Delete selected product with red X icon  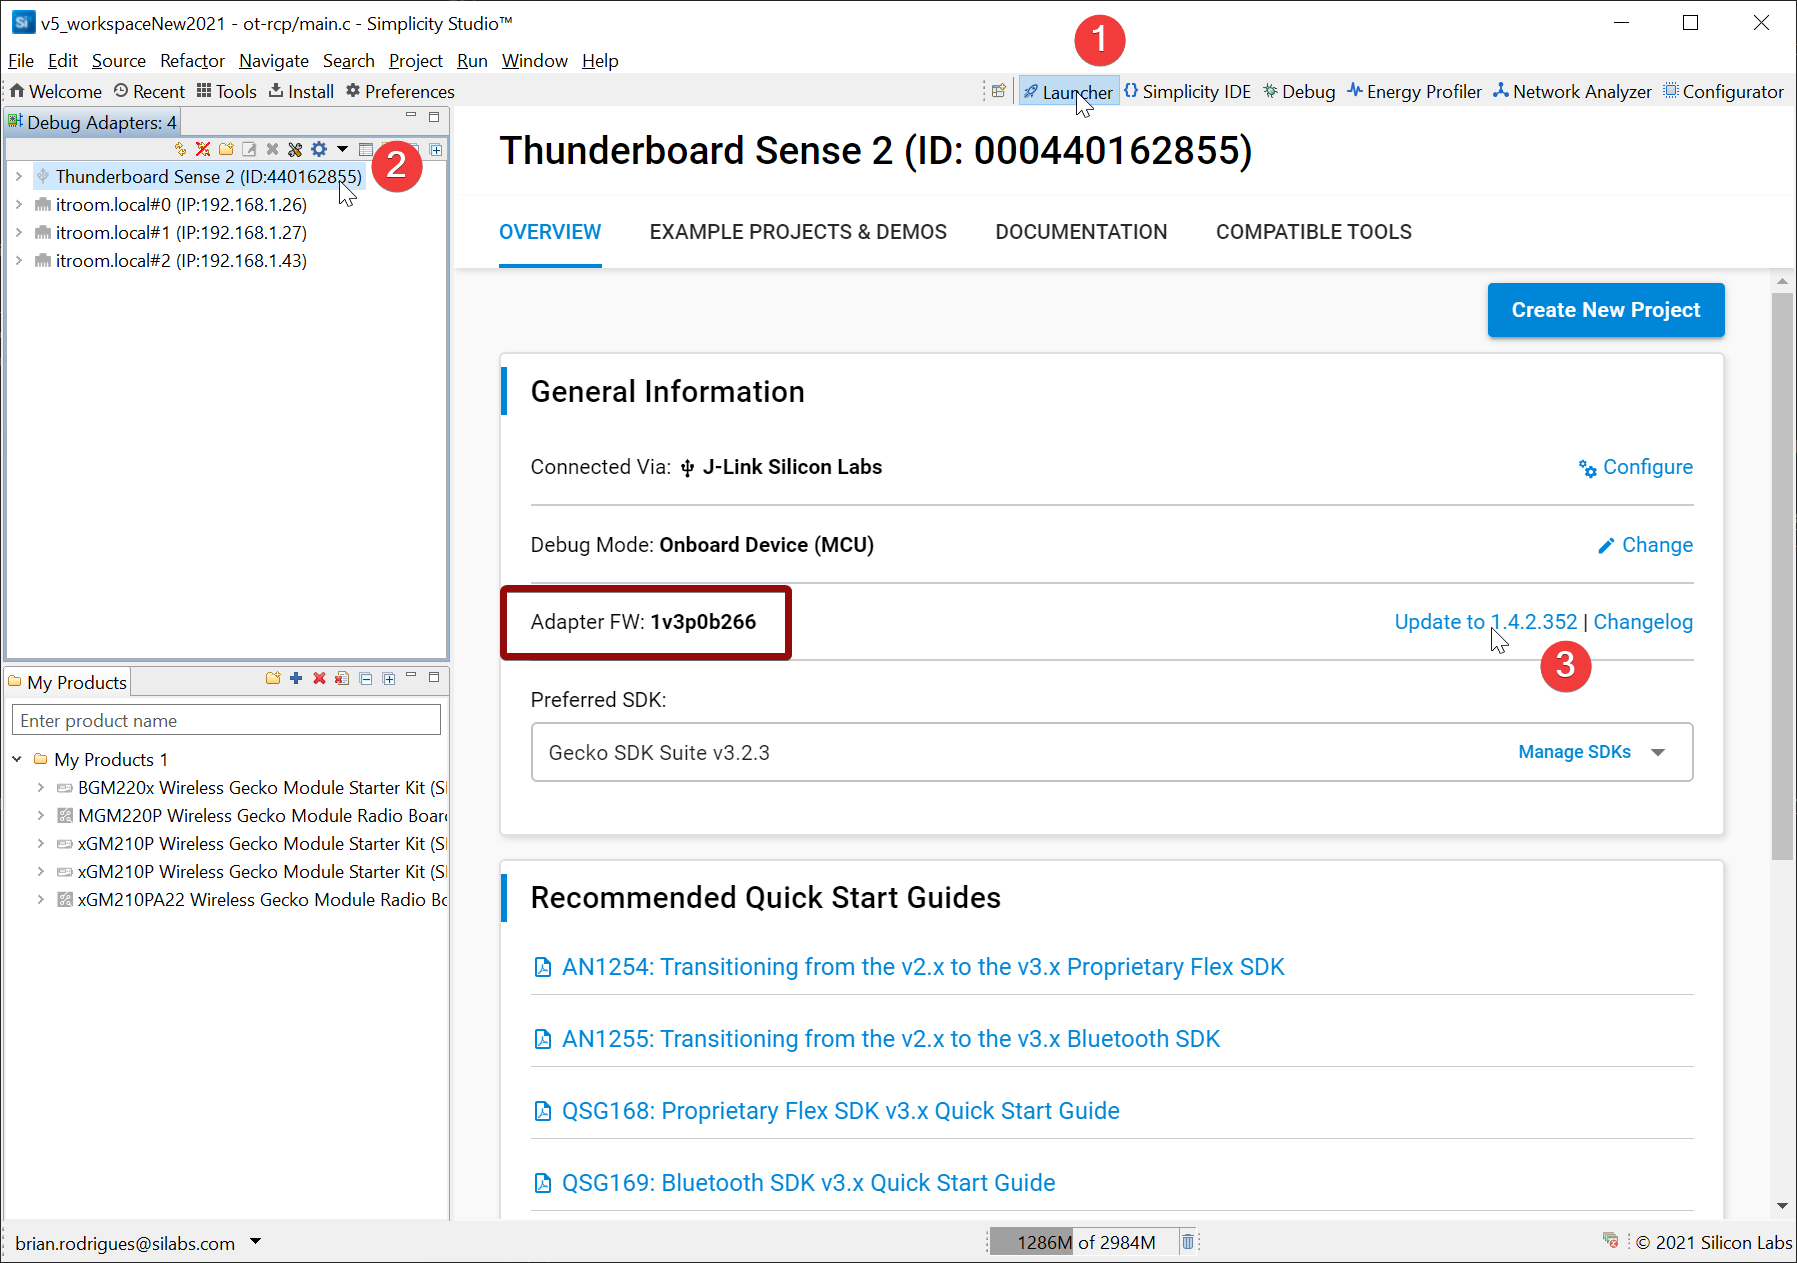[320, 678]
